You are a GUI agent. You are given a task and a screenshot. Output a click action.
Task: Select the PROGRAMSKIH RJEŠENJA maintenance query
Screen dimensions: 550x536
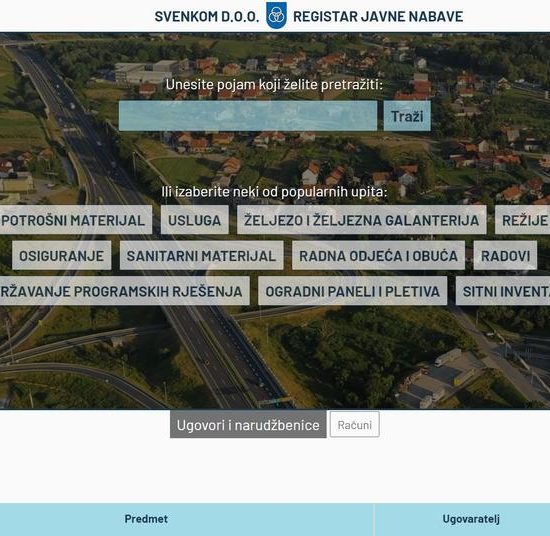click(125, 291)
